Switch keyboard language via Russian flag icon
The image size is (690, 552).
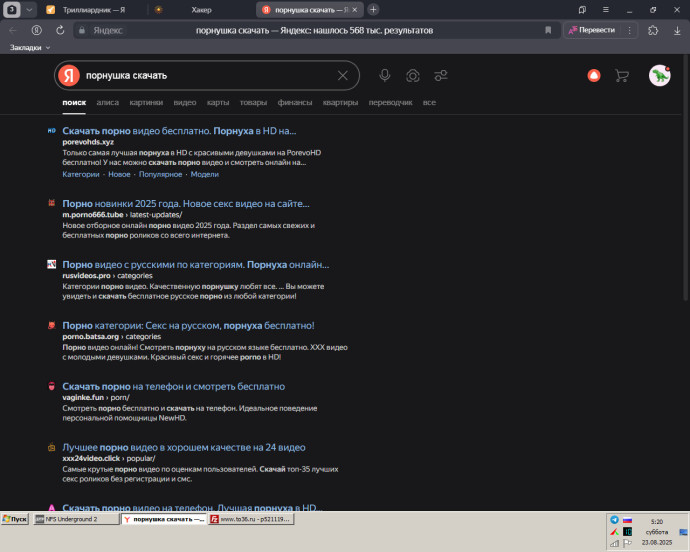(x=627, y=520)
